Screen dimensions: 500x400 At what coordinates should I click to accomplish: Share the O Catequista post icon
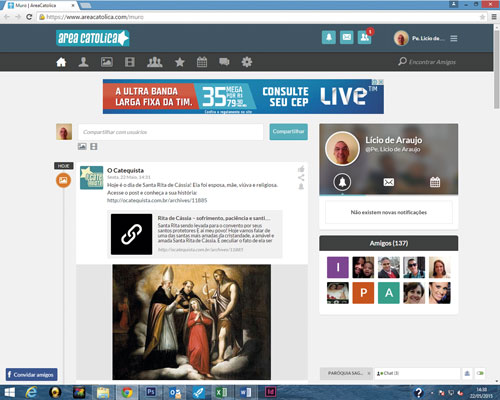tap(301, 177)
